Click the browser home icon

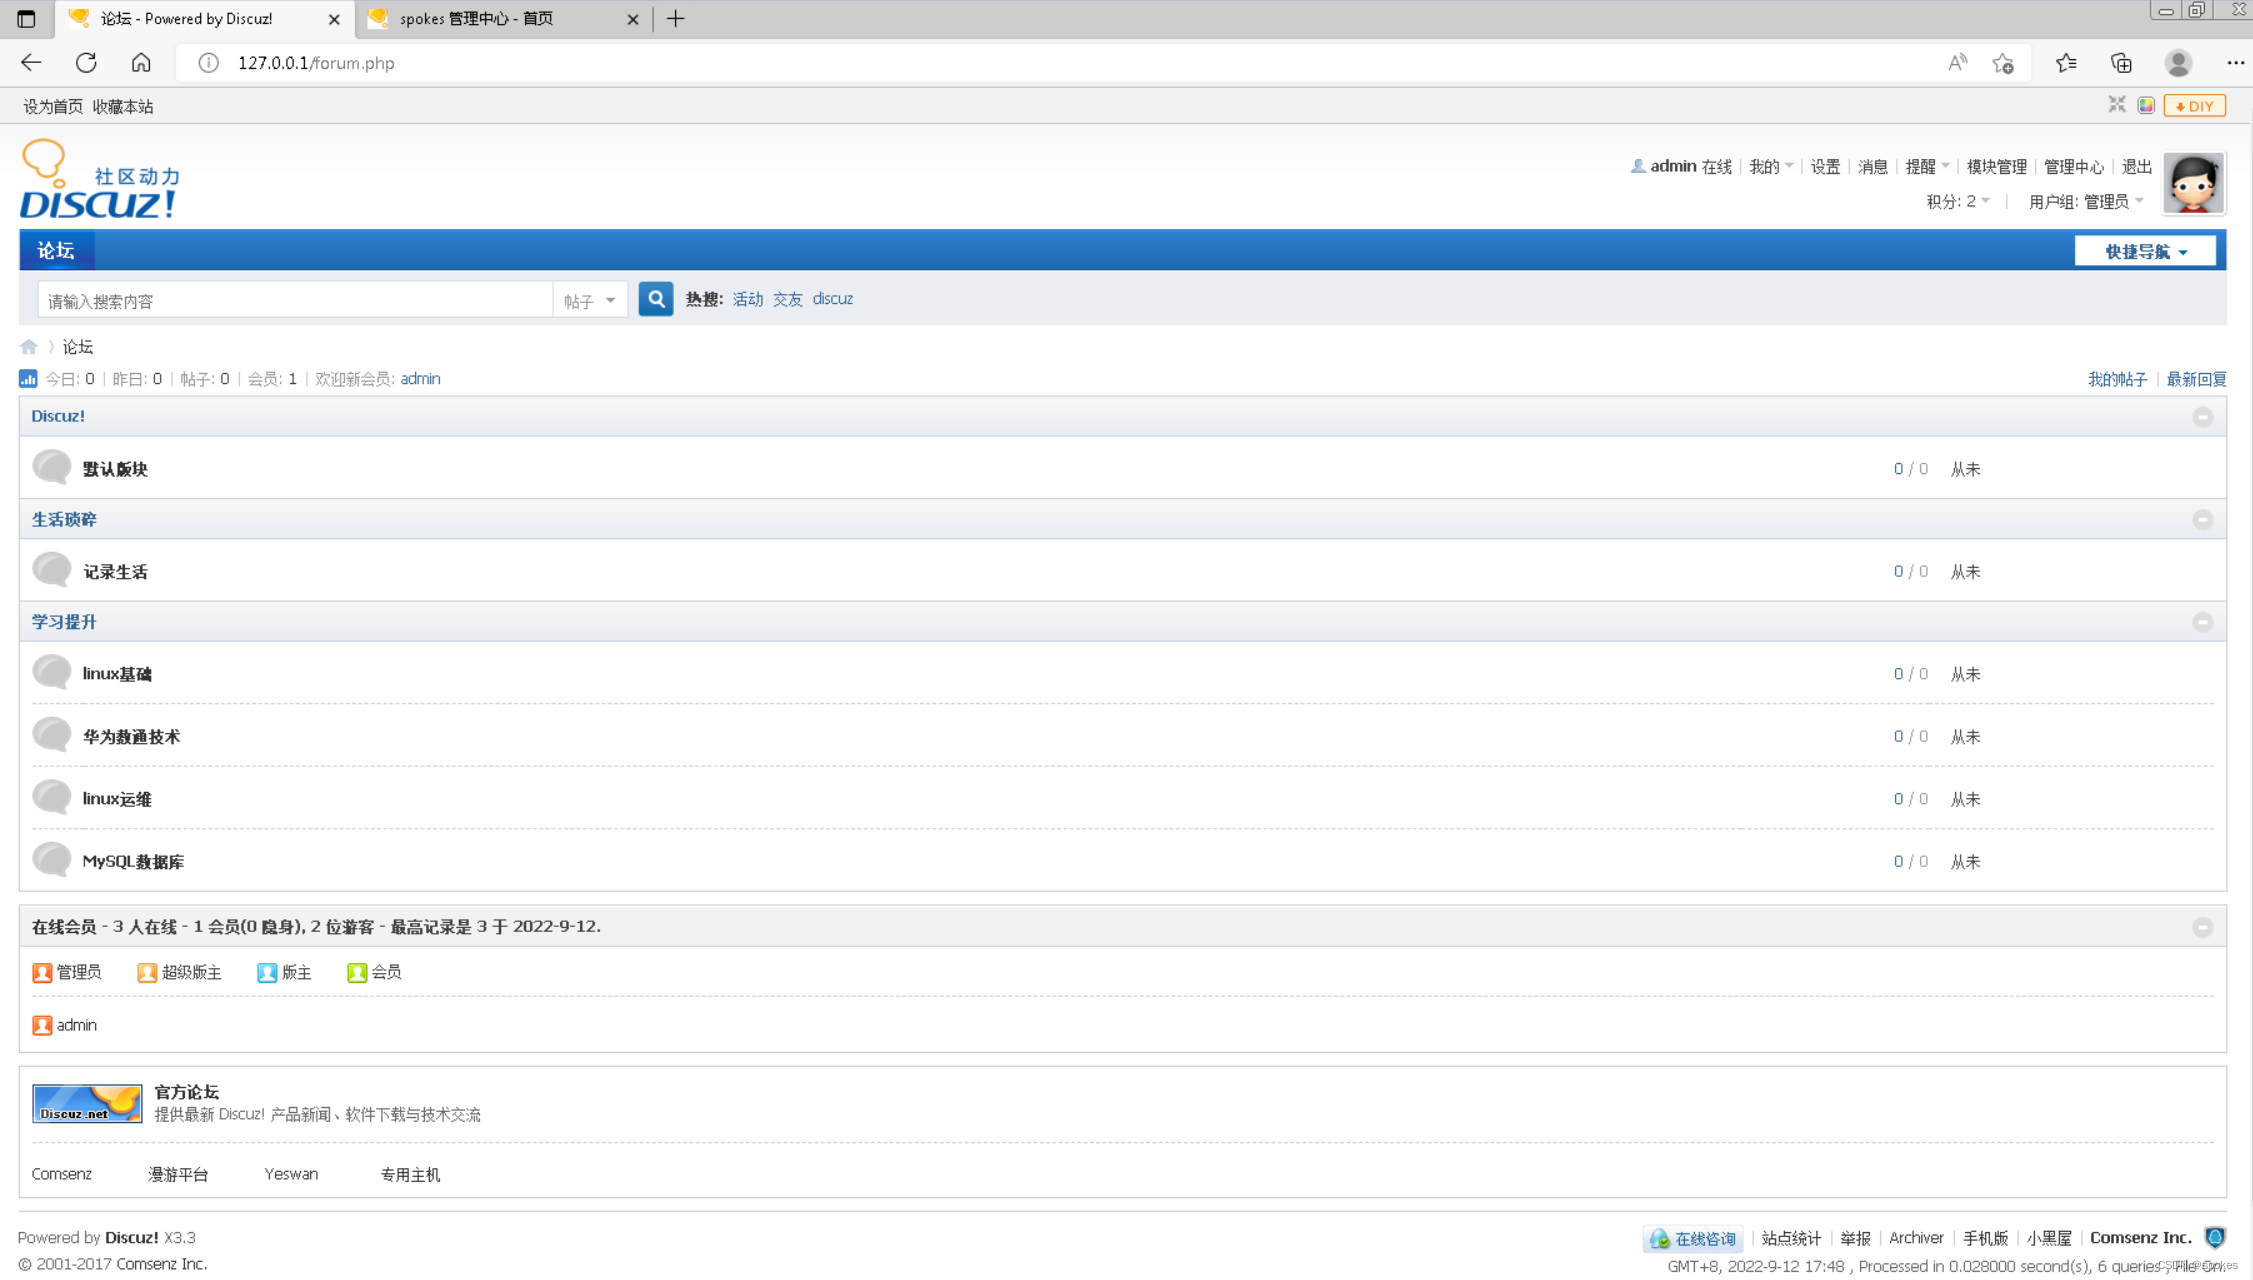141,63
